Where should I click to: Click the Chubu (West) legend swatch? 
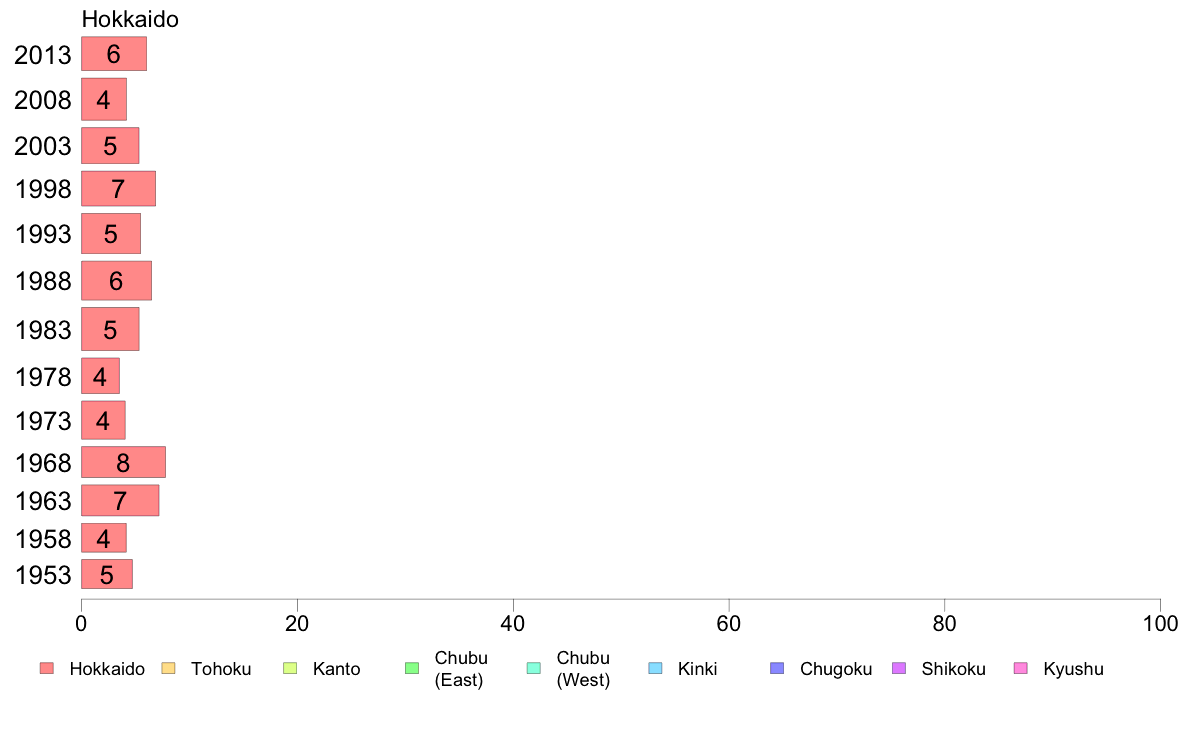(x=533, y=668)
